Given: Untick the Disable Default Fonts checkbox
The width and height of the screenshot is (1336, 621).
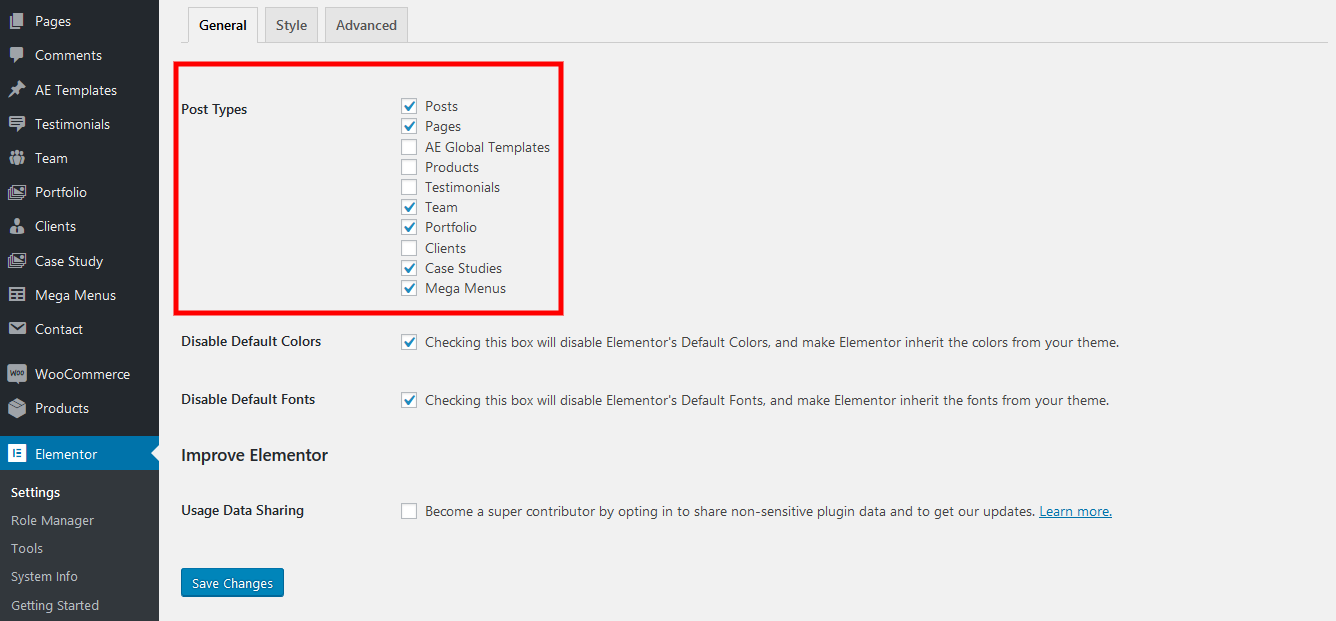Looking at the screenshot, I should click(409, 400).
